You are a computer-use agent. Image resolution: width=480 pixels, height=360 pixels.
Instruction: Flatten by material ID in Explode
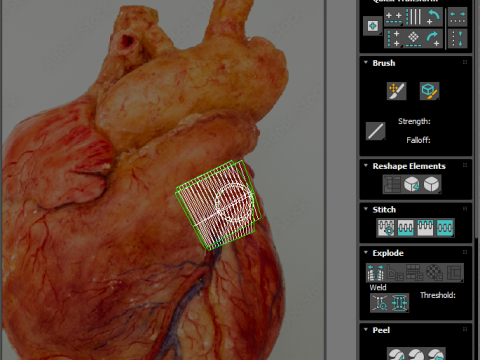coord(434,273)
